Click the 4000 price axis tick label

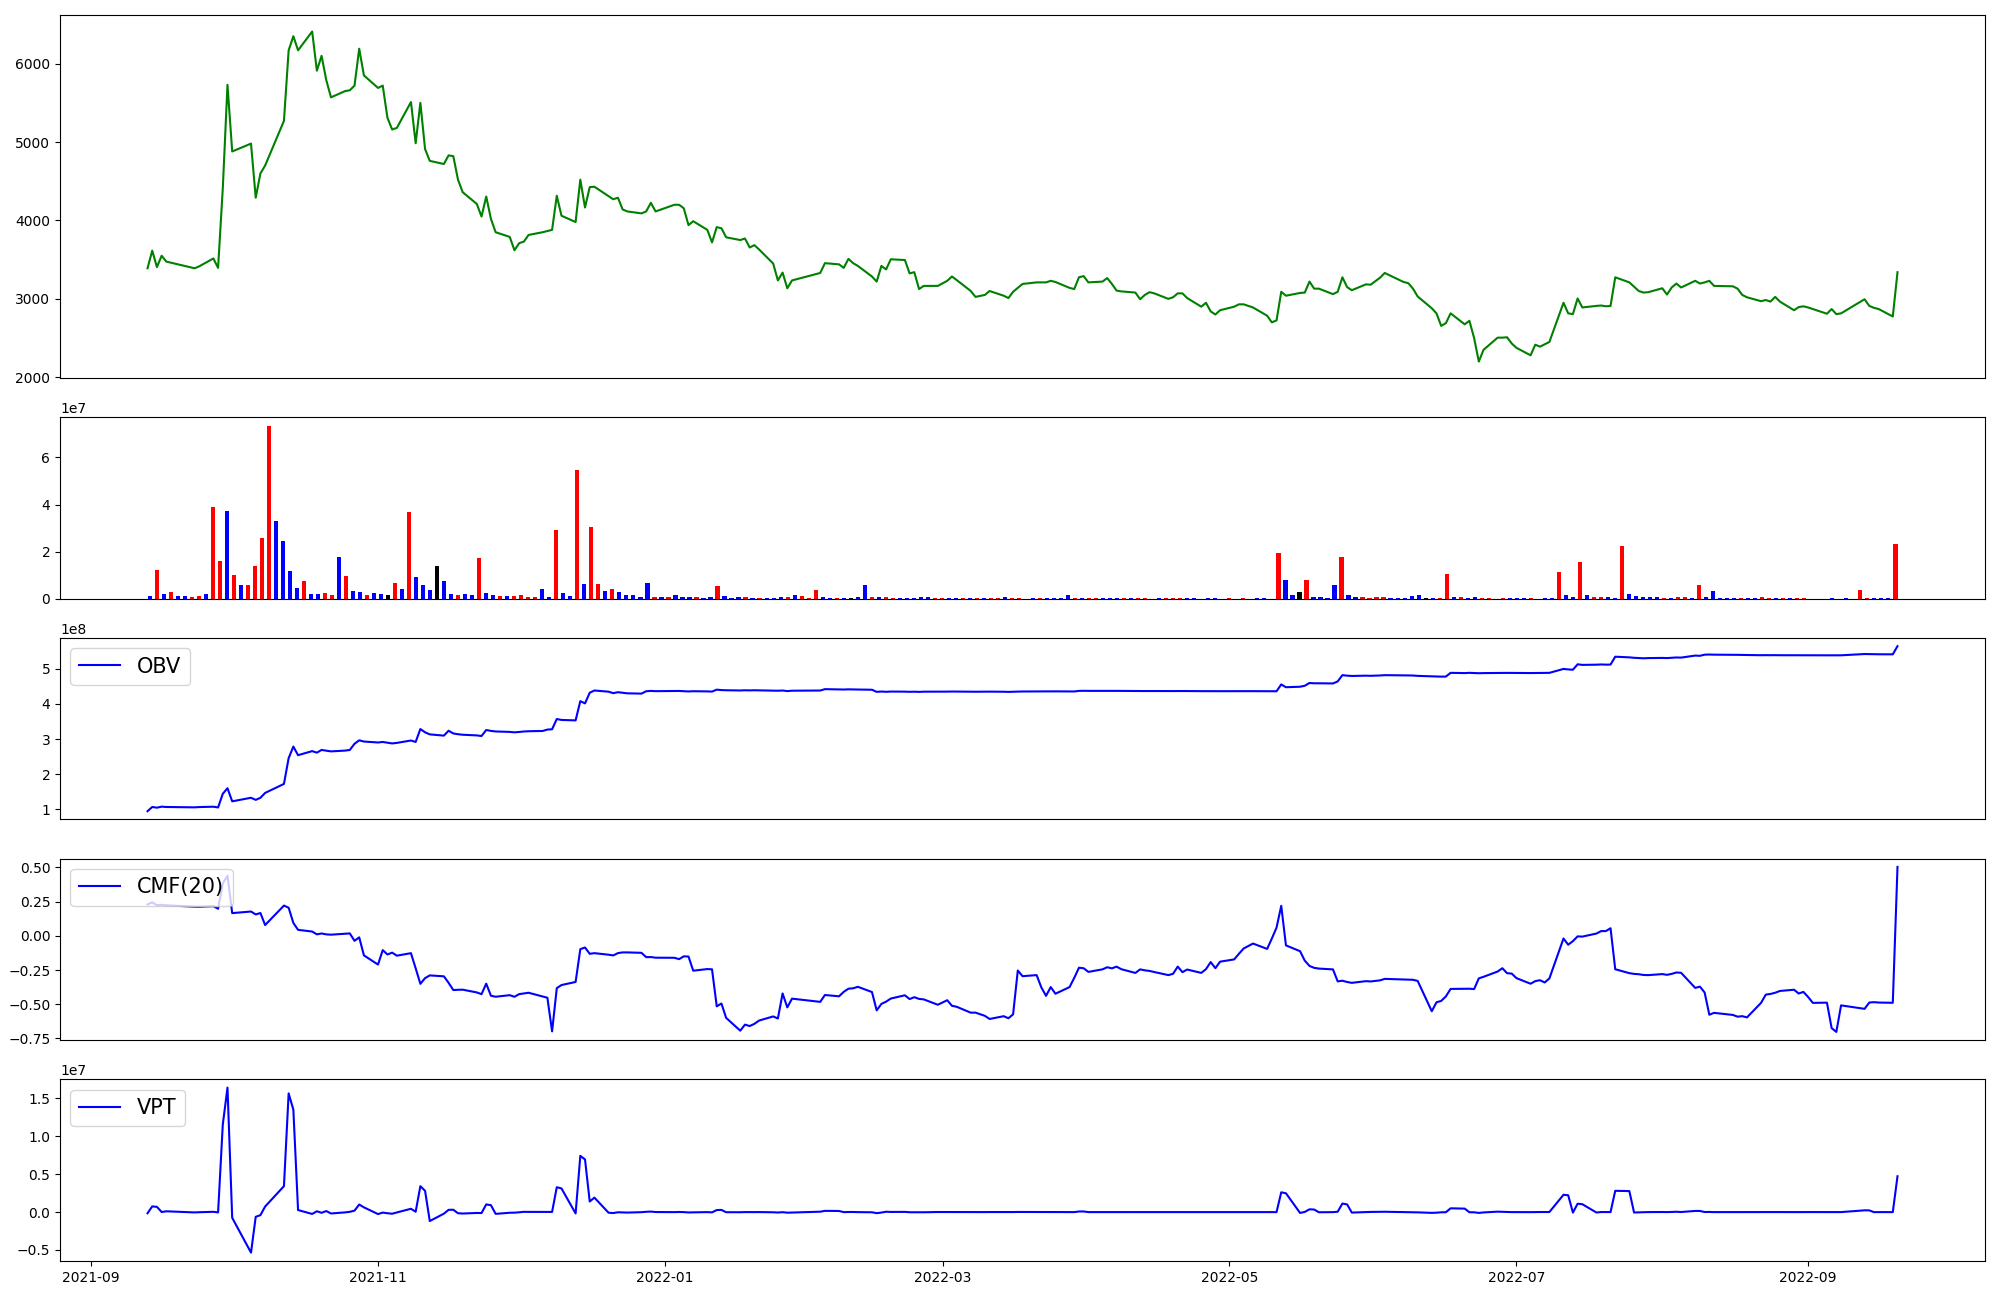[32, 221]
